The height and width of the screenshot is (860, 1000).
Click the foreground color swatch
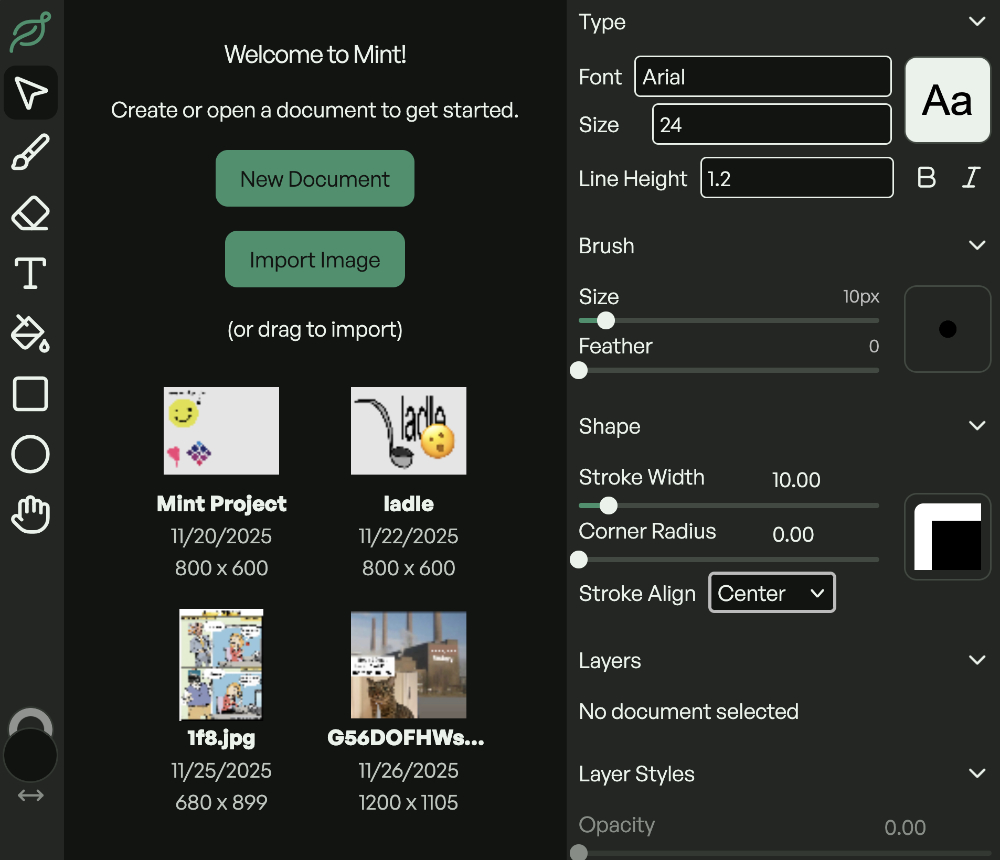30,757
